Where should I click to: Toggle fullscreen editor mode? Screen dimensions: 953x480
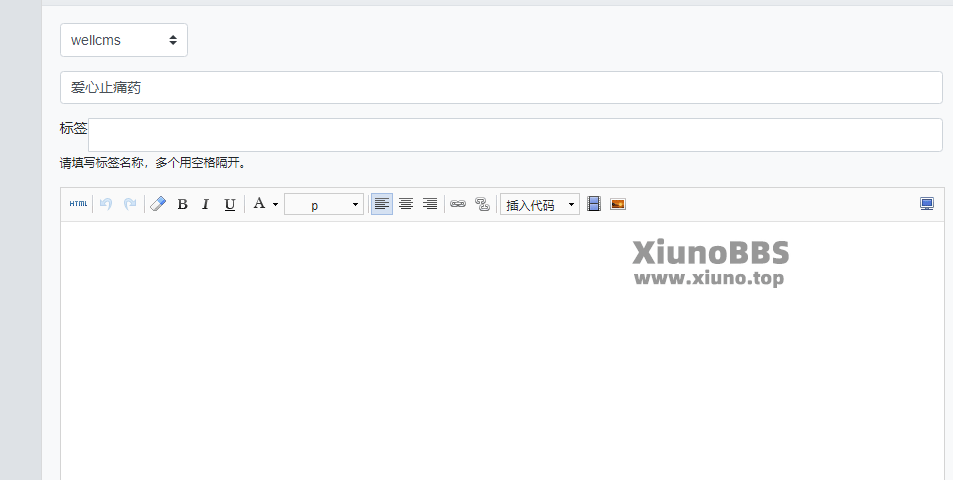point(927,204)
